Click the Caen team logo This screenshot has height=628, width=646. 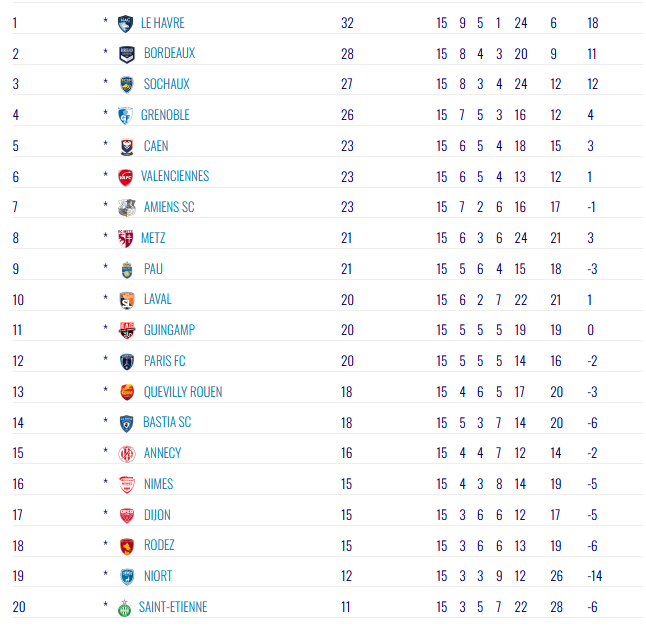126,146
